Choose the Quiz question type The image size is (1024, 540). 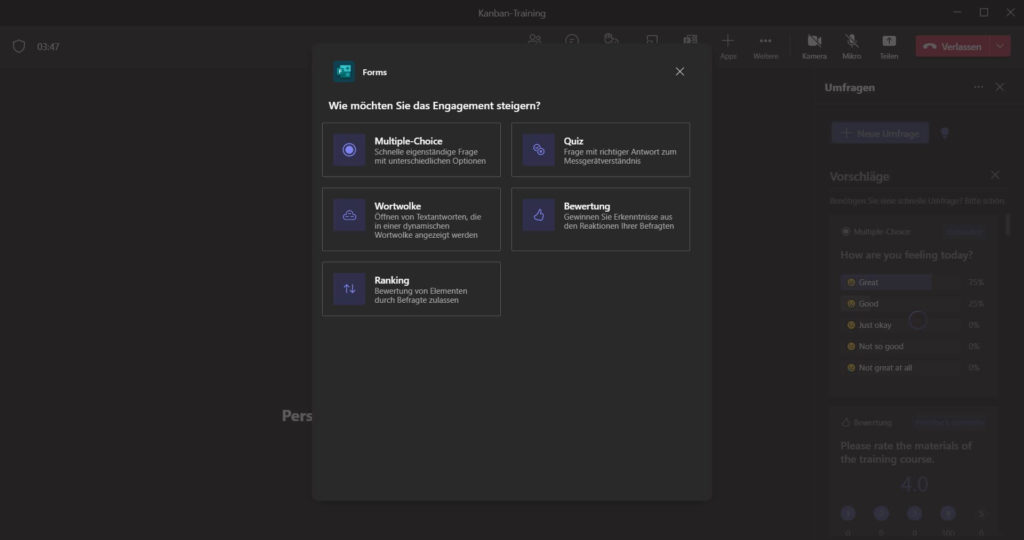600,150
